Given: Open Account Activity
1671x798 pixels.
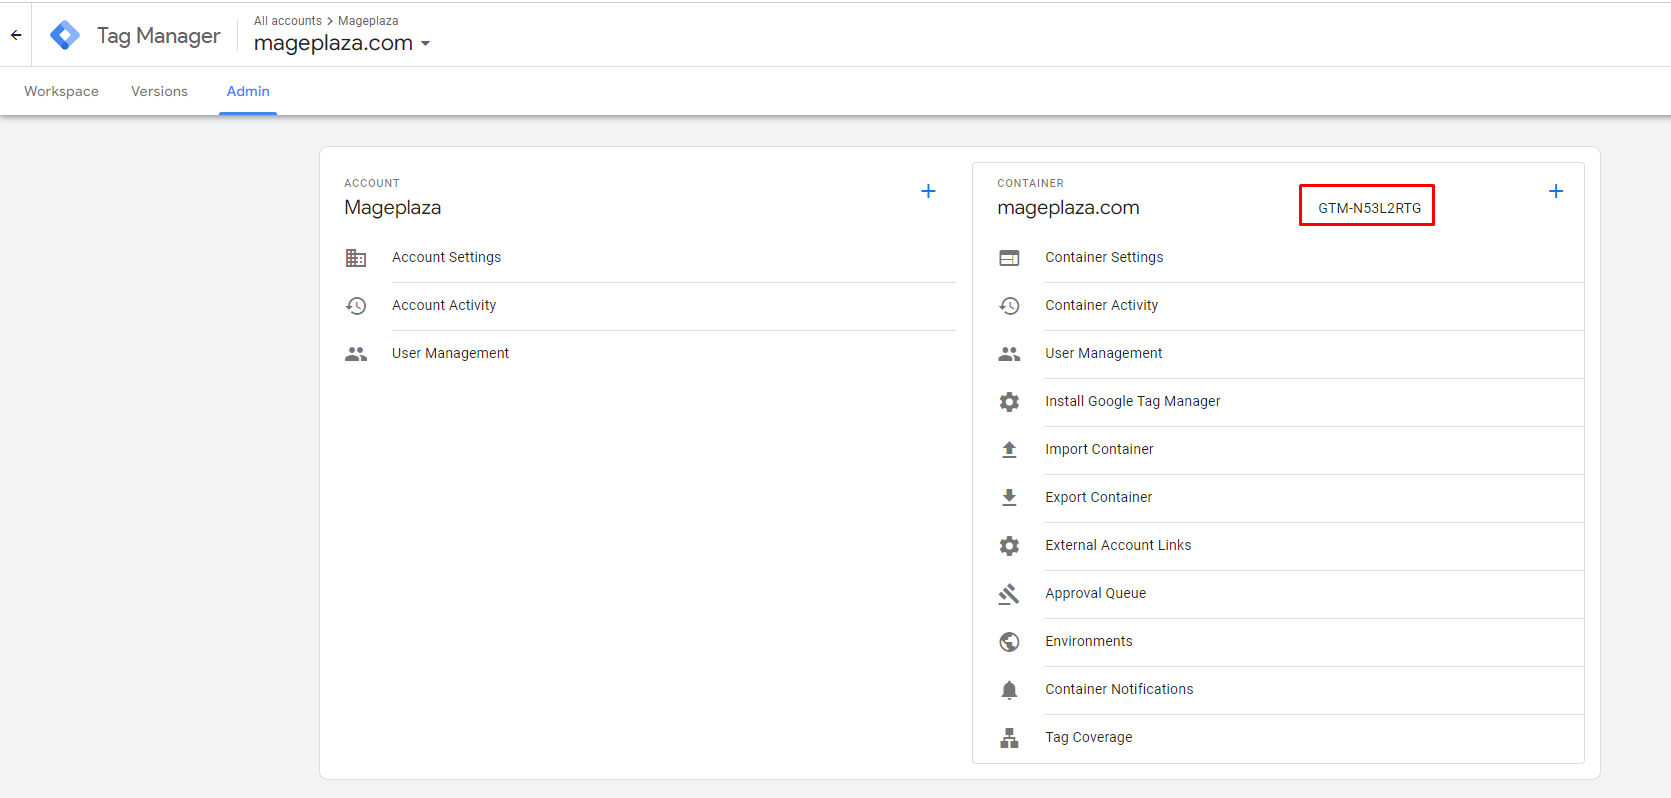Looking at the screenshot, I should [444, 305].
